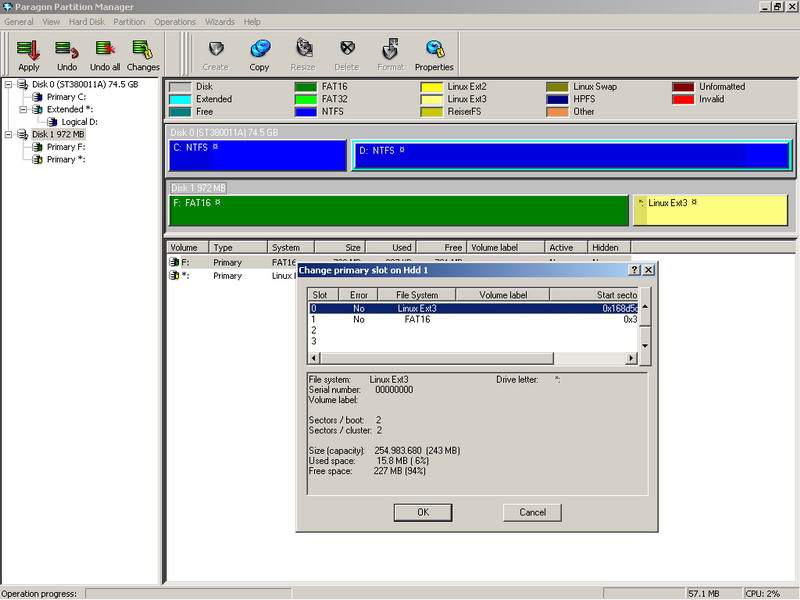Click the Disk 0 drive icon in tree
Image resolution: width=800 pixels, height=600 pixels.
[x=22, y=84]
